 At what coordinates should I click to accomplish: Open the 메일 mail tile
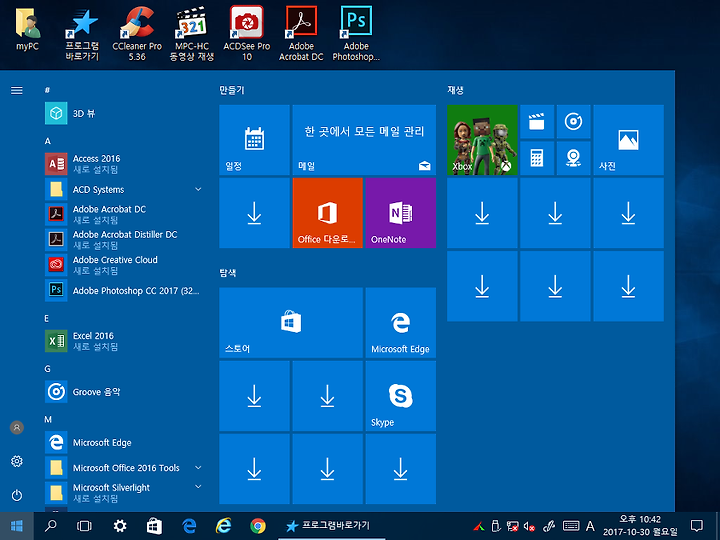pos(364,140)
